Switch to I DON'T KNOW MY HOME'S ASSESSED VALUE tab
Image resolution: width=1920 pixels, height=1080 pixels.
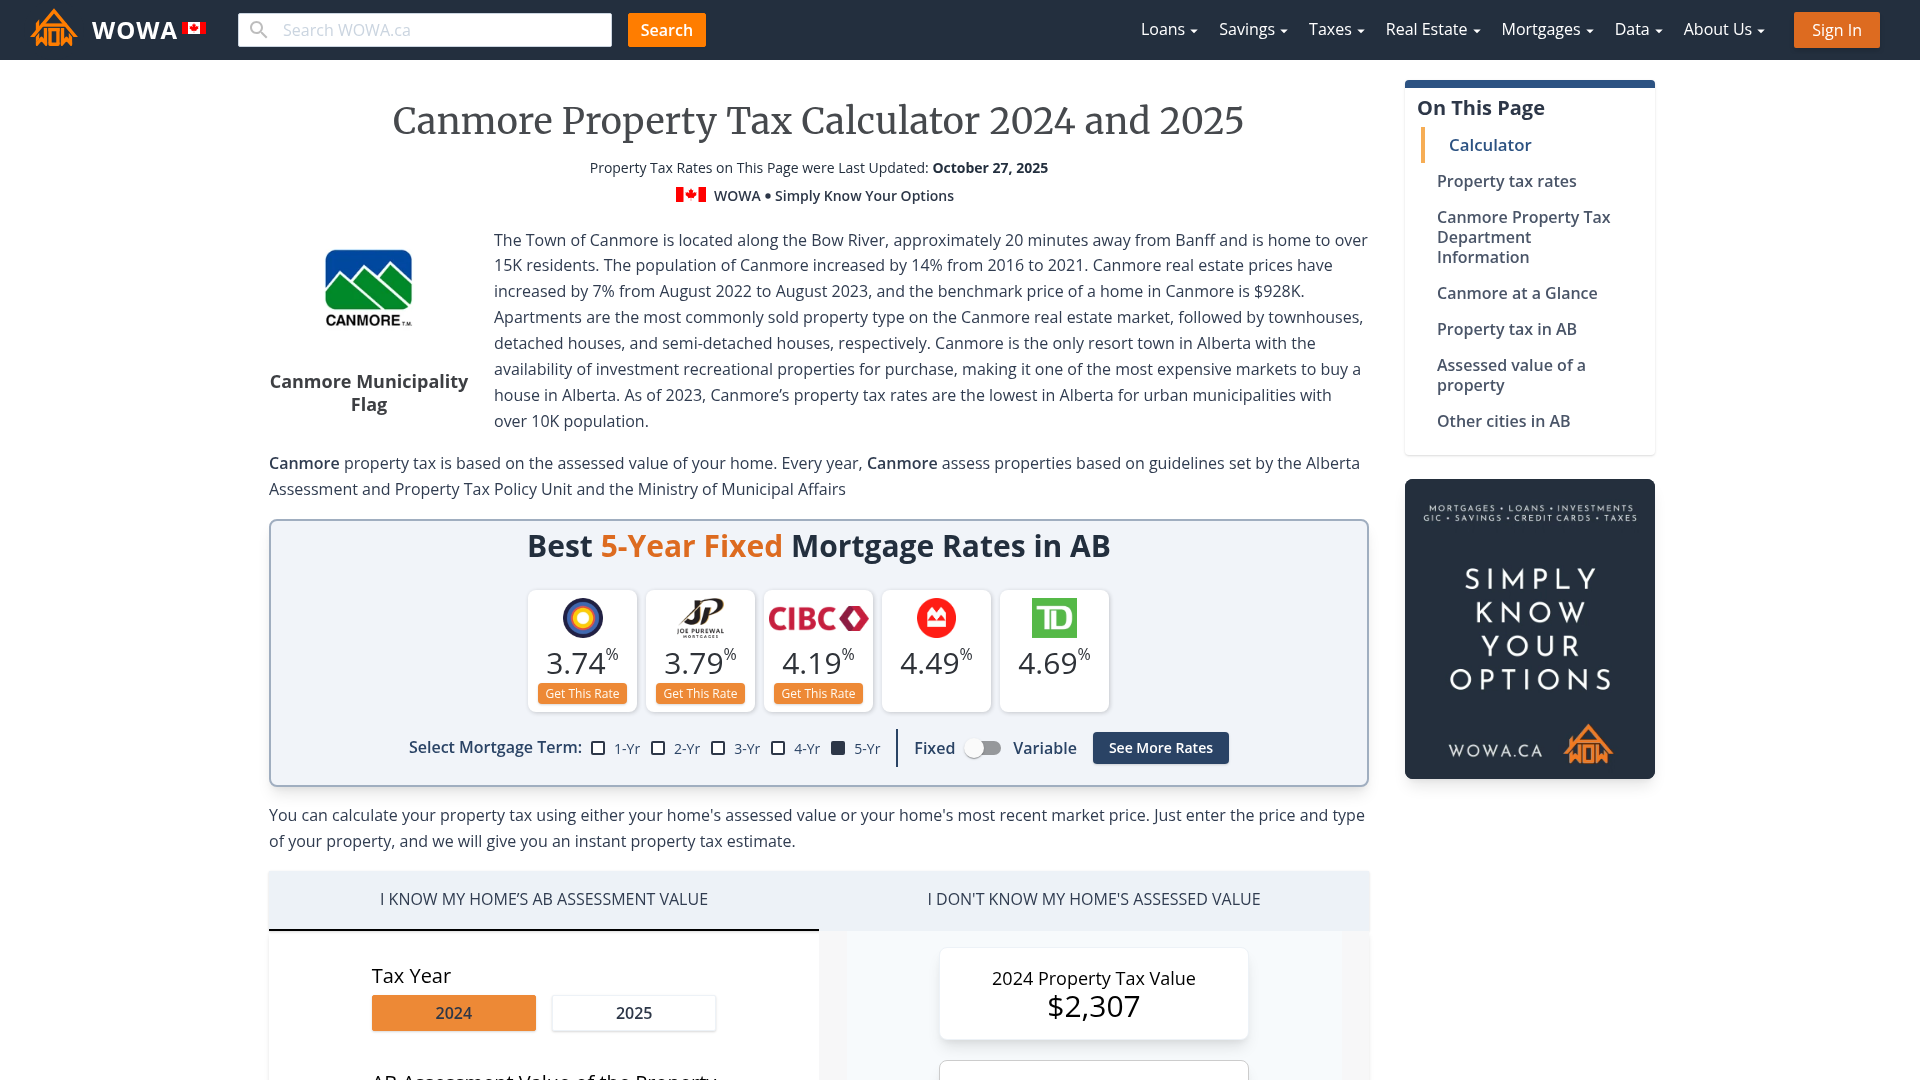(x=1094, y=899)
